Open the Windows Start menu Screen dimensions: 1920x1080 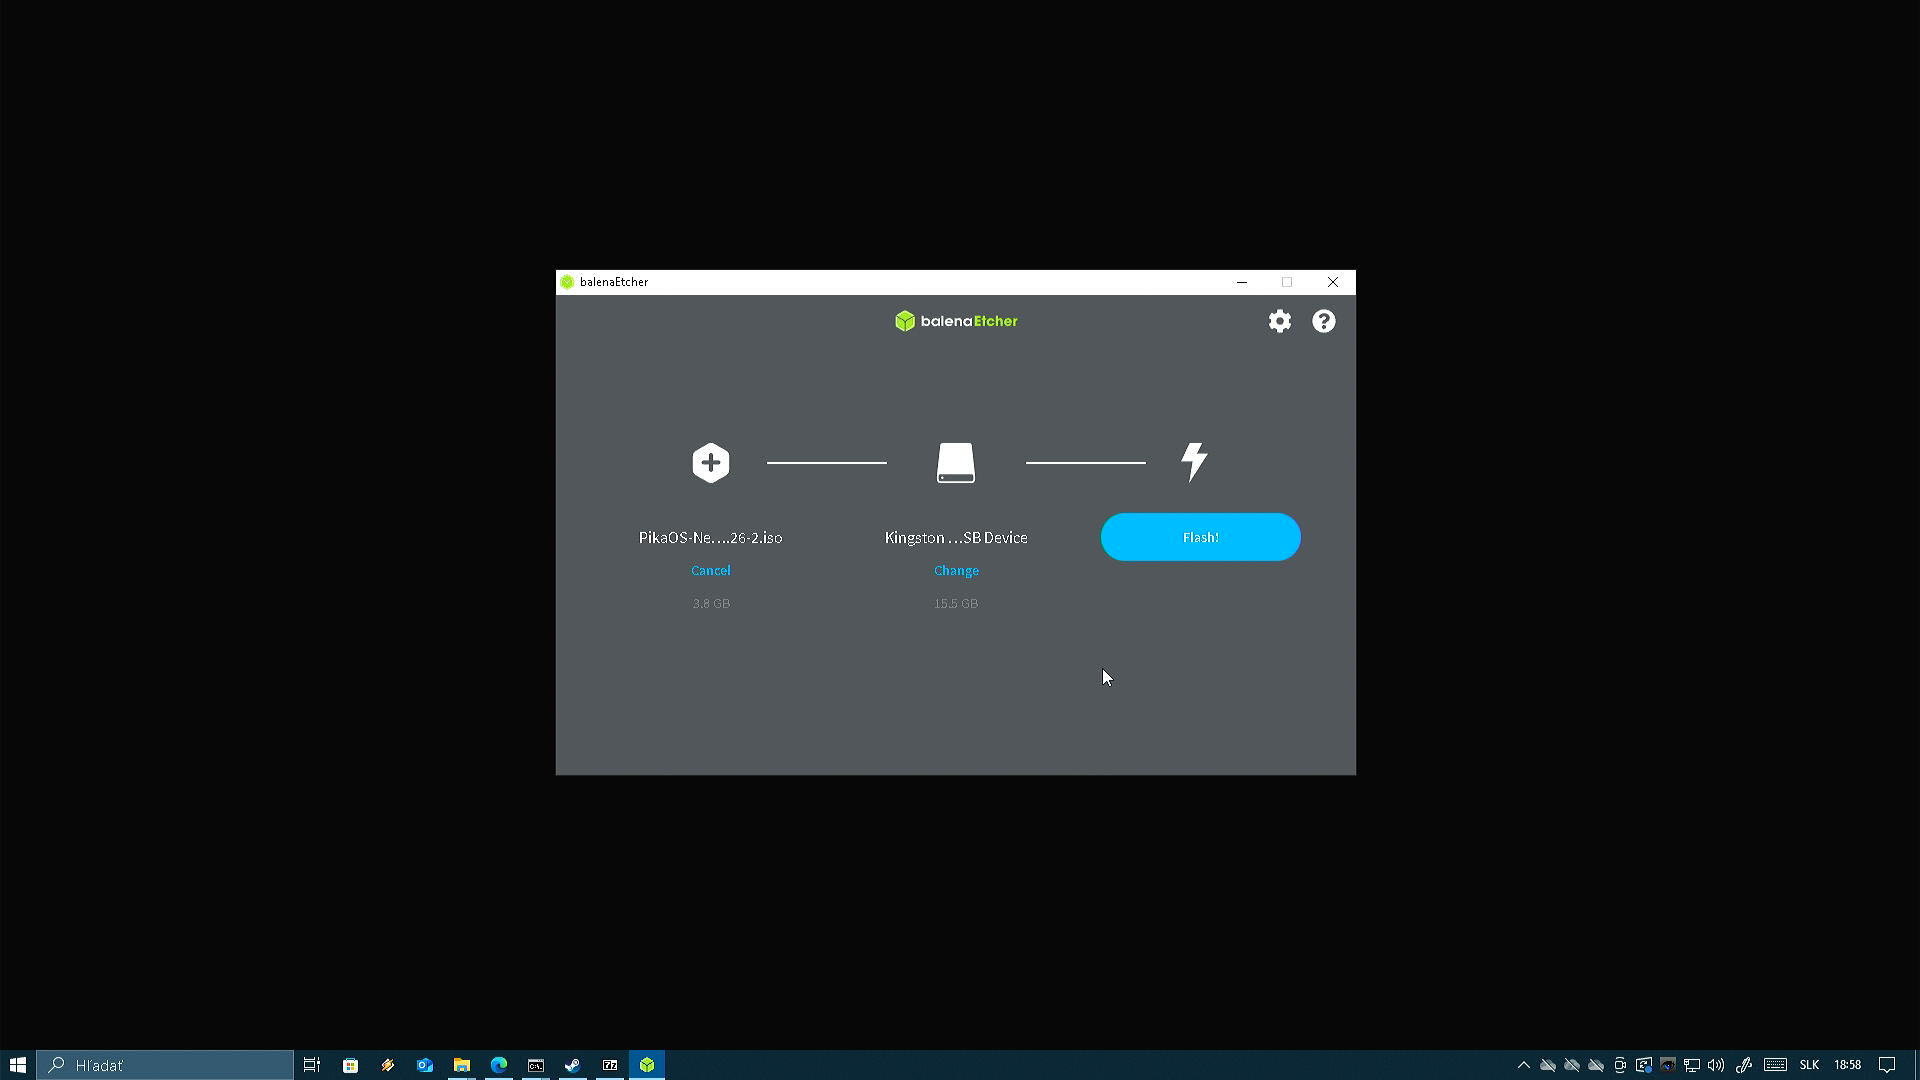[x=17, y=1065]
